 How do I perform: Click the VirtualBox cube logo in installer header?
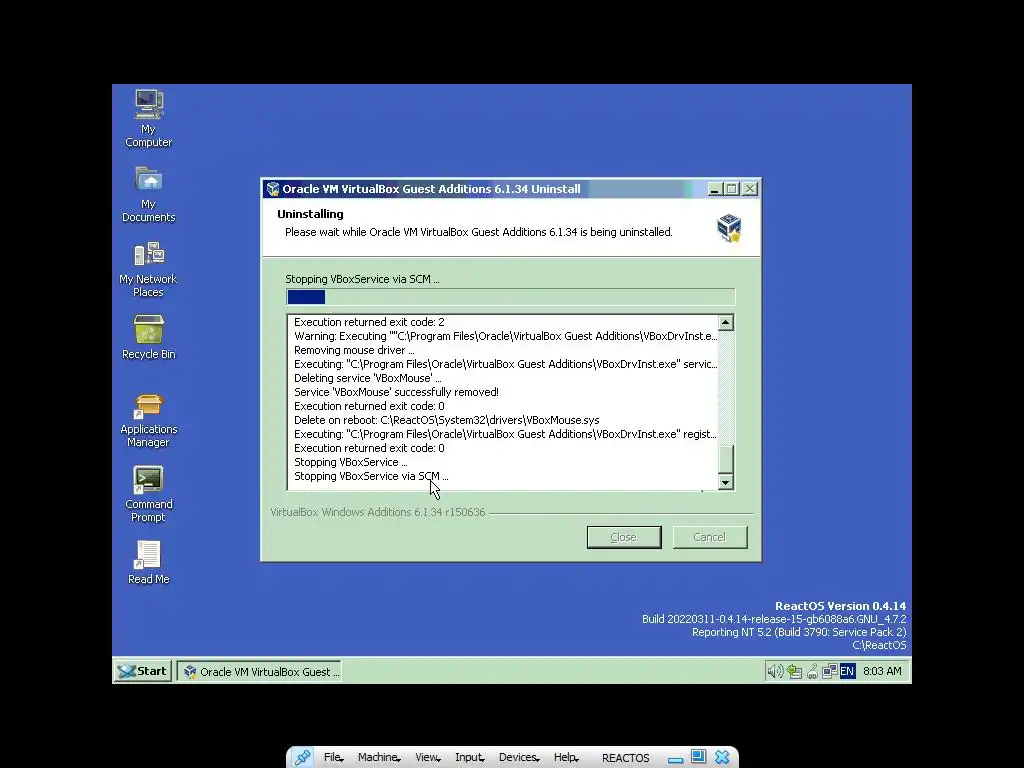point(729,227)
